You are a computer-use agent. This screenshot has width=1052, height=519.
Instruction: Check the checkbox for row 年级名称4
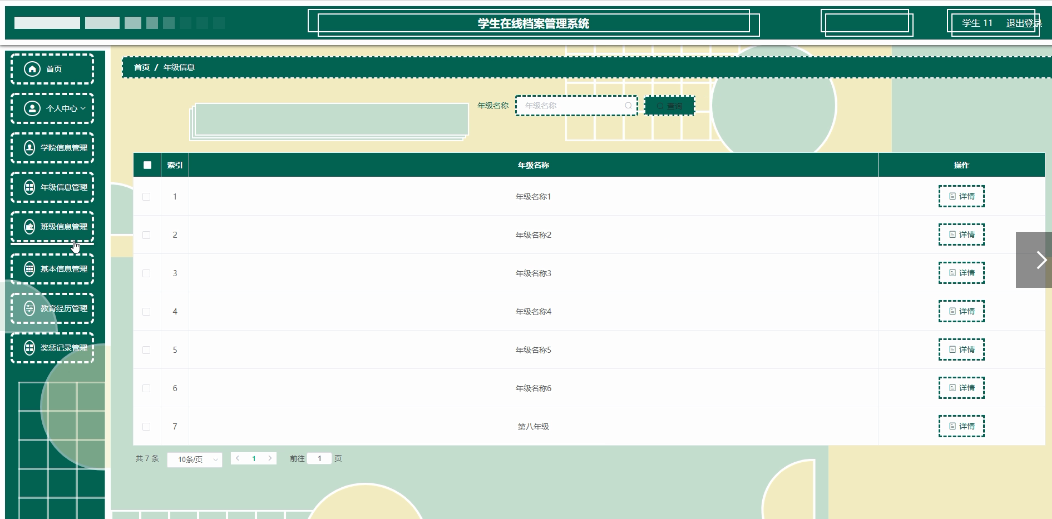tap(146, 311)
